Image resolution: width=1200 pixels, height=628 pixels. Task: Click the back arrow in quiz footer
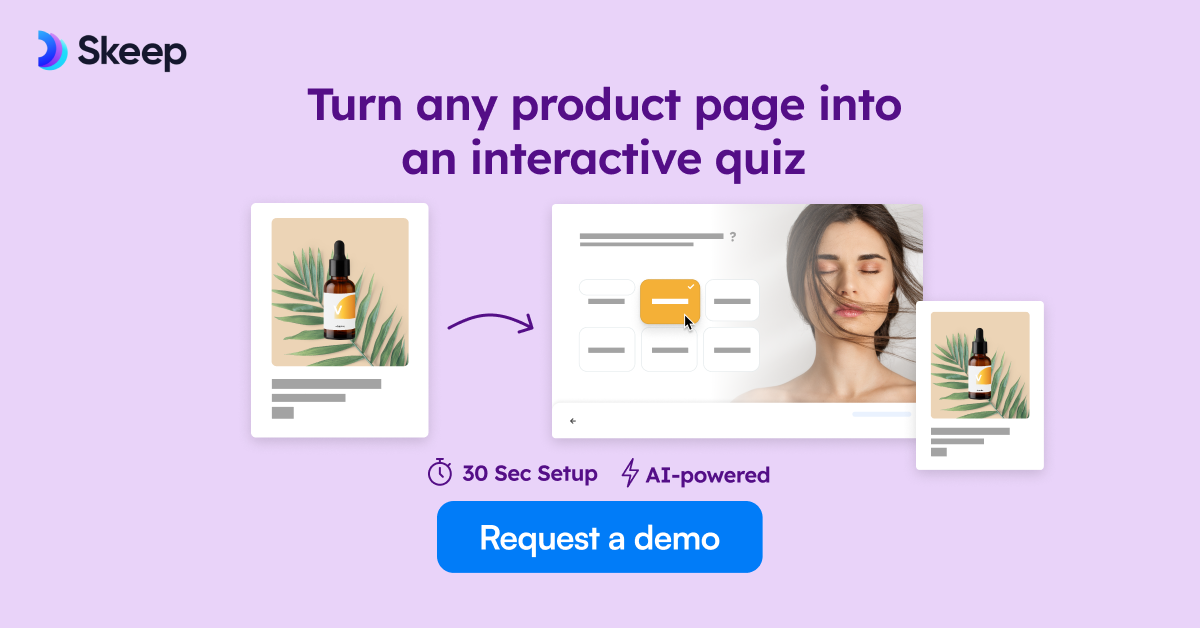(x=573, y=421)
